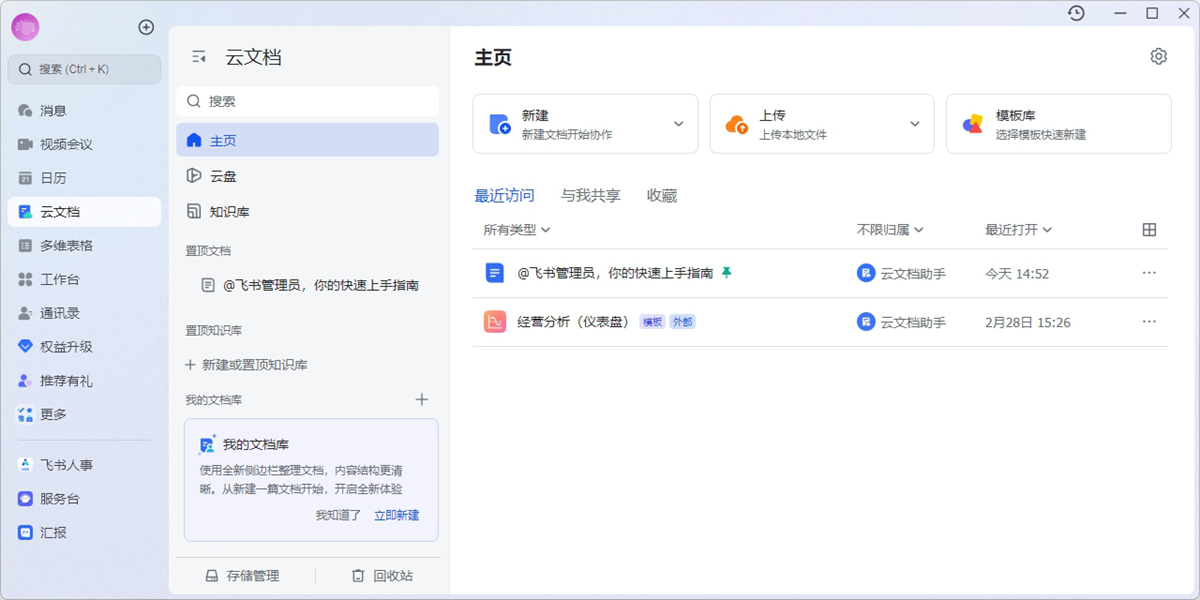Click the 2月28日 15:26 timestamp

point(1028,322)
